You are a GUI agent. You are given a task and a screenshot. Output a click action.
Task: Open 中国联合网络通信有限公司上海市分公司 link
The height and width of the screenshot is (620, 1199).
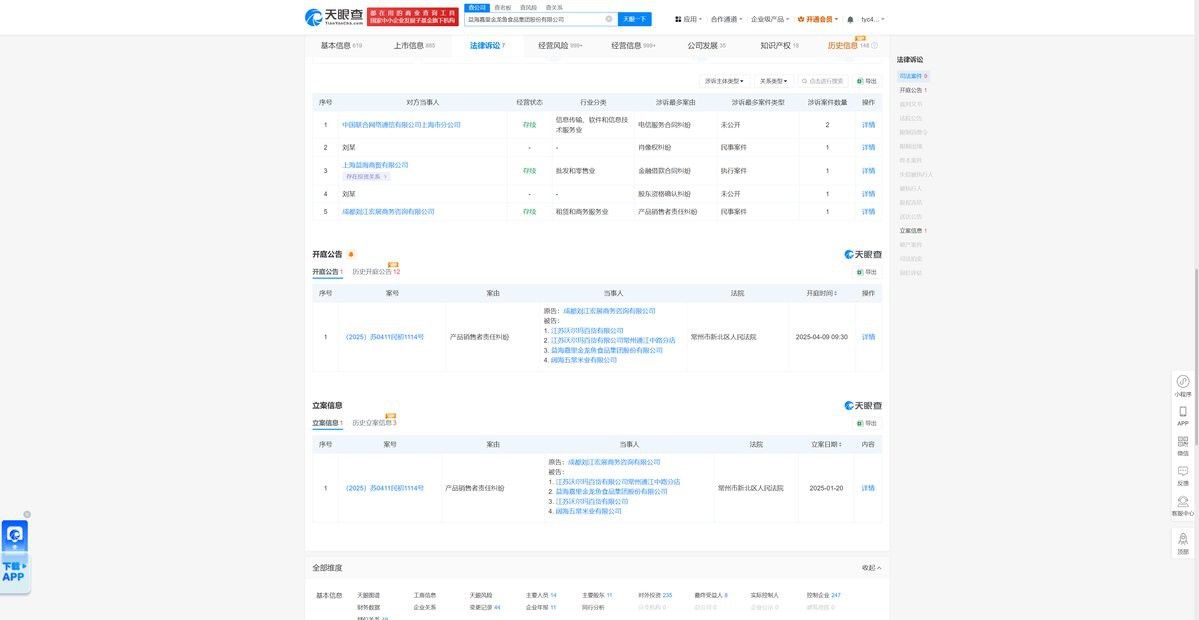coord(401,125)
